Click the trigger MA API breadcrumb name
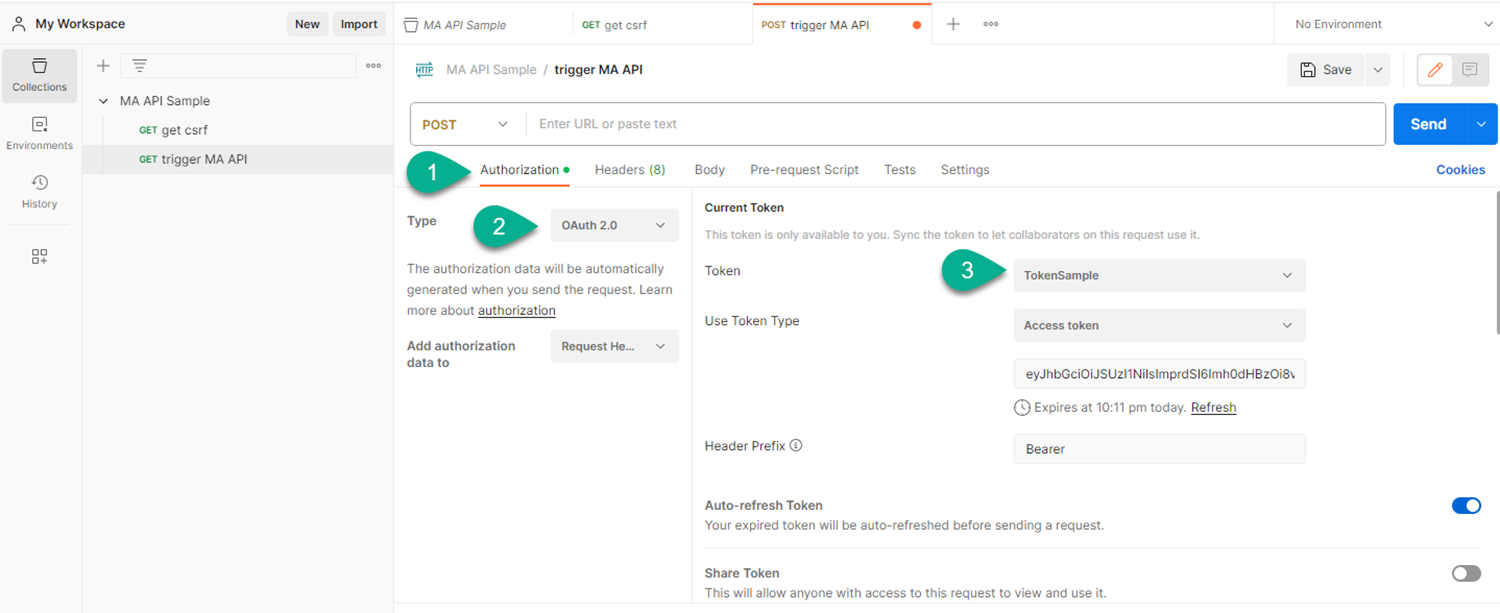The image size is (1500, 613). [x=598, y=70]
